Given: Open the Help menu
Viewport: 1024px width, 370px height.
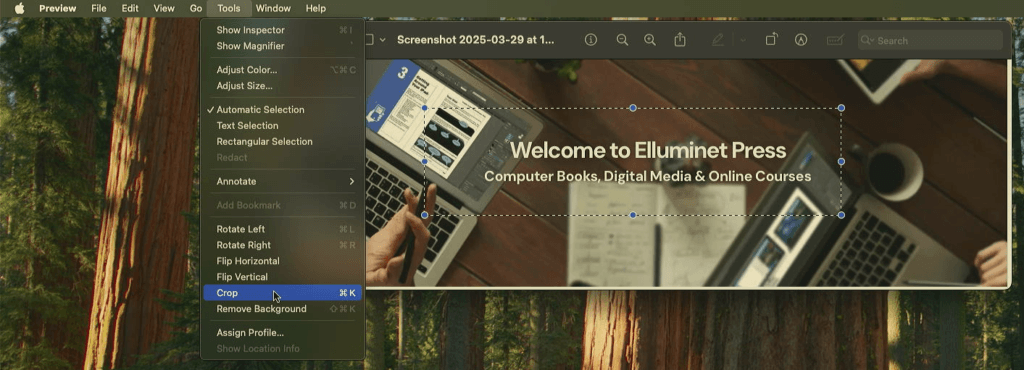Looking at the screenshot, I should (315, 8).
